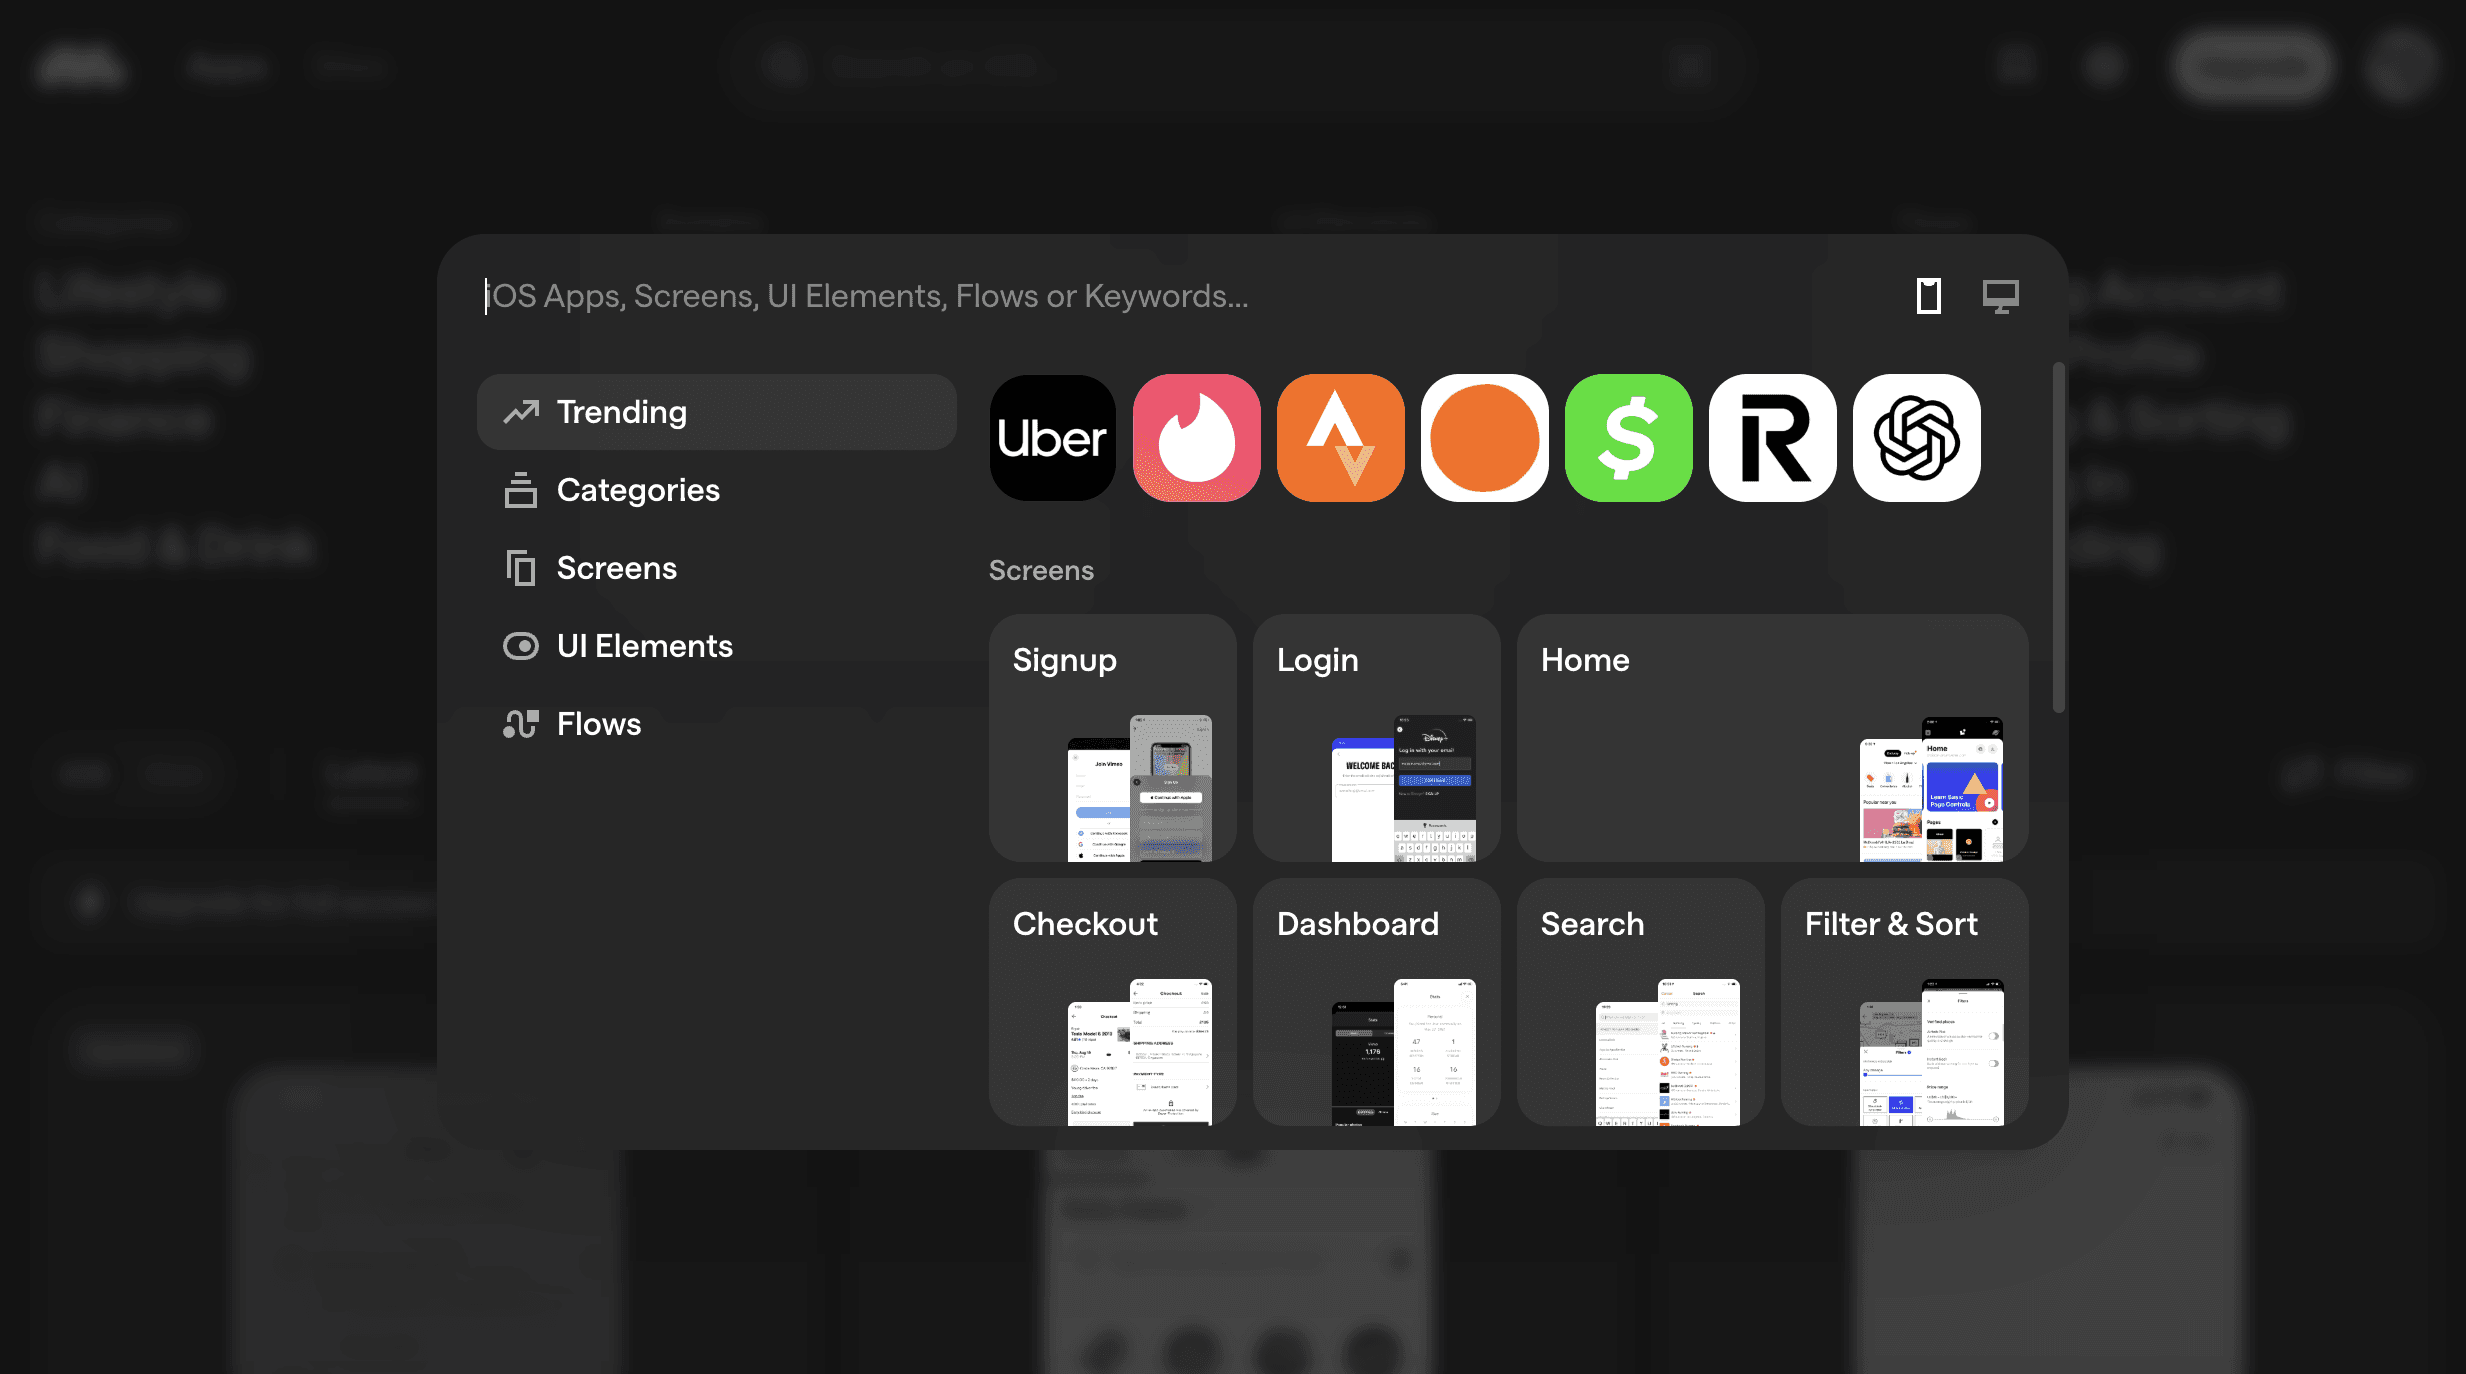This screenshot has width=2466, height=1374.
Task: Open the Cash App dollar icon
Action: coord(1628,438)
